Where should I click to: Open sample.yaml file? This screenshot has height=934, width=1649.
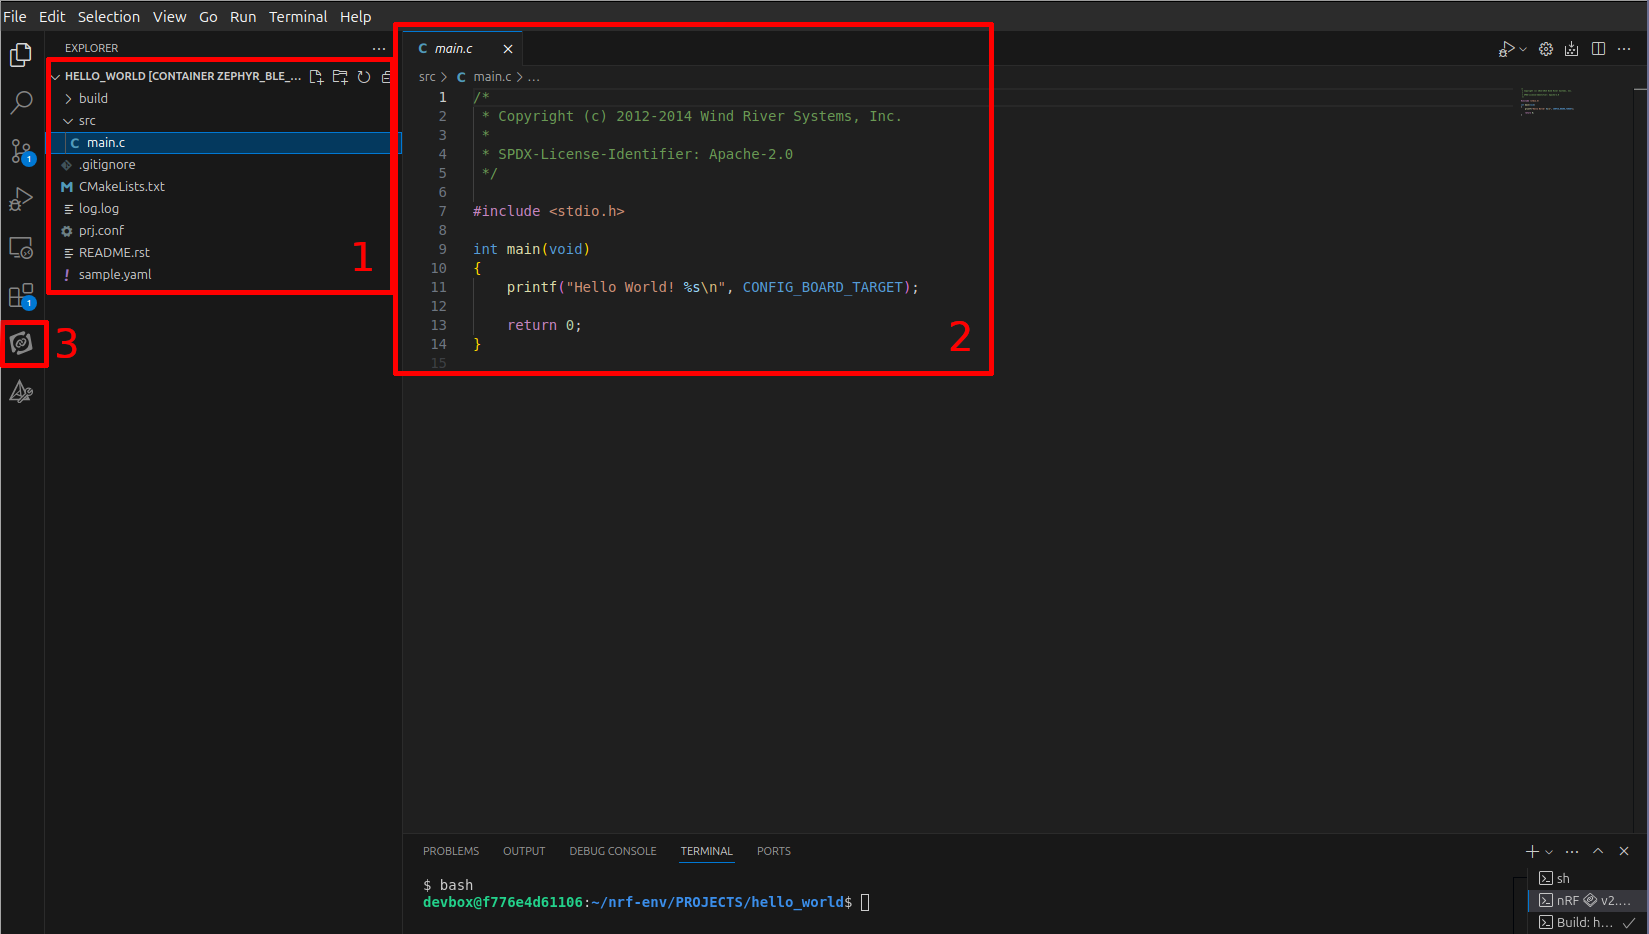(223, 274)
